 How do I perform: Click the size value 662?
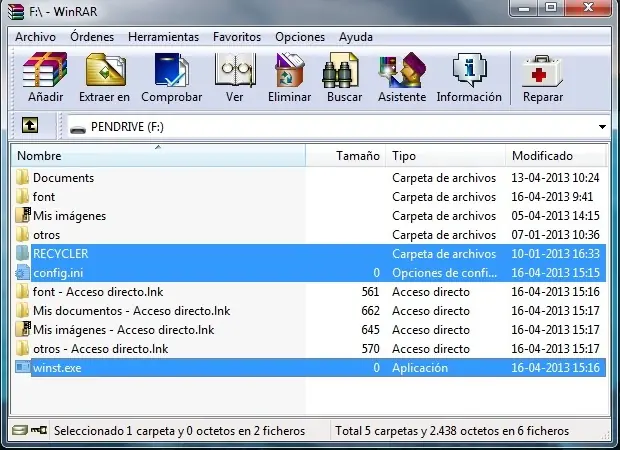tap(370, 310)
